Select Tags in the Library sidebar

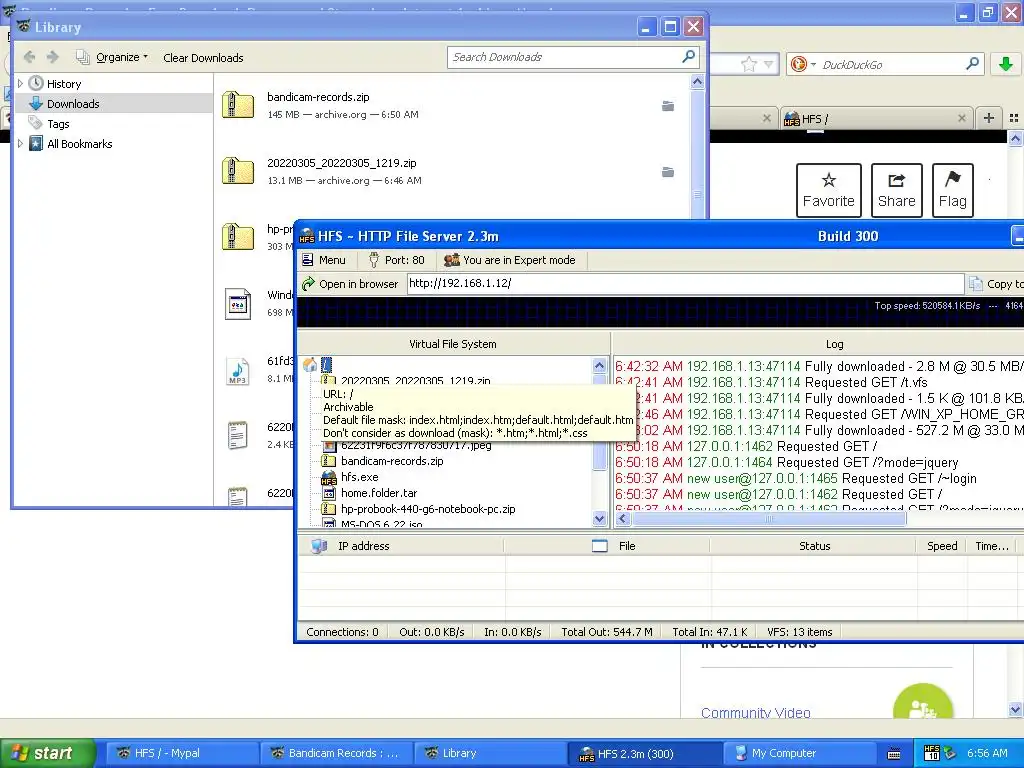coord(58,124)
